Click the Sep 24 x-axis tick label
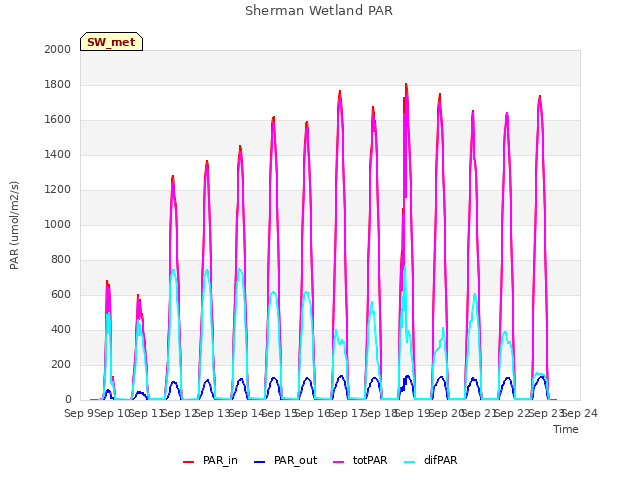Screen dimensions: 640x480 click(x=580, y=413)
